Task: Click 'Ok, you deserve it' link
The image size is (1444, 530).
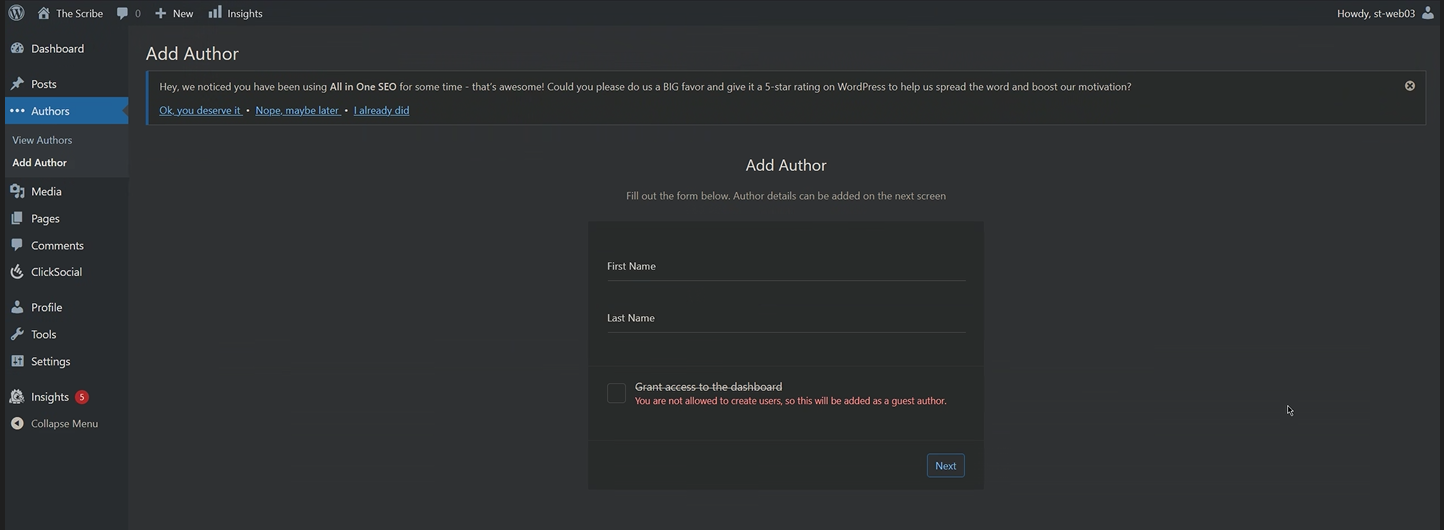Action: tap(200, 110)
